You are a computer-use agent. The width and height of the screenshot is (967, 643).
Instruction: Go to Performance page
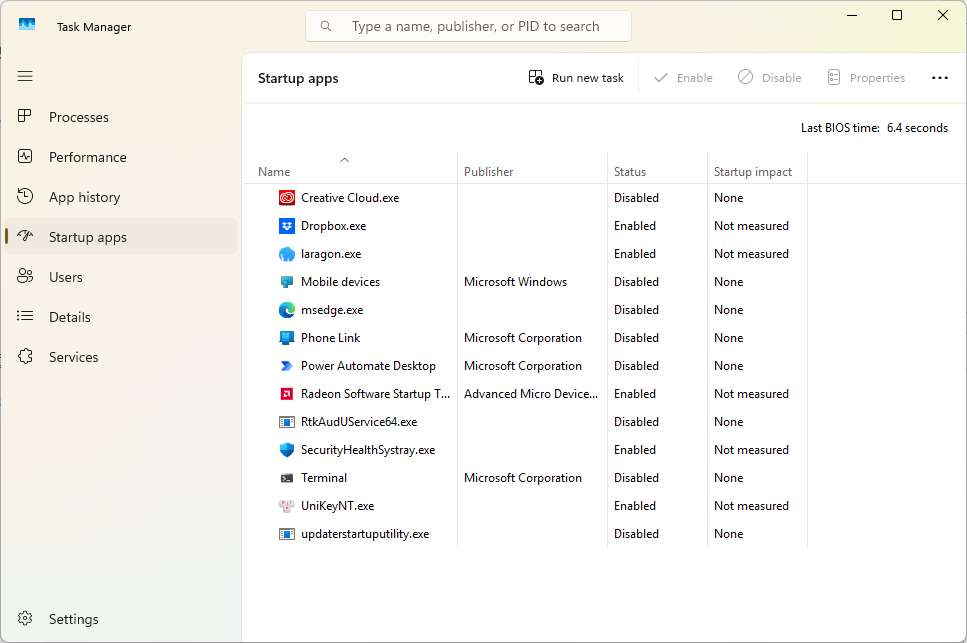121,157
